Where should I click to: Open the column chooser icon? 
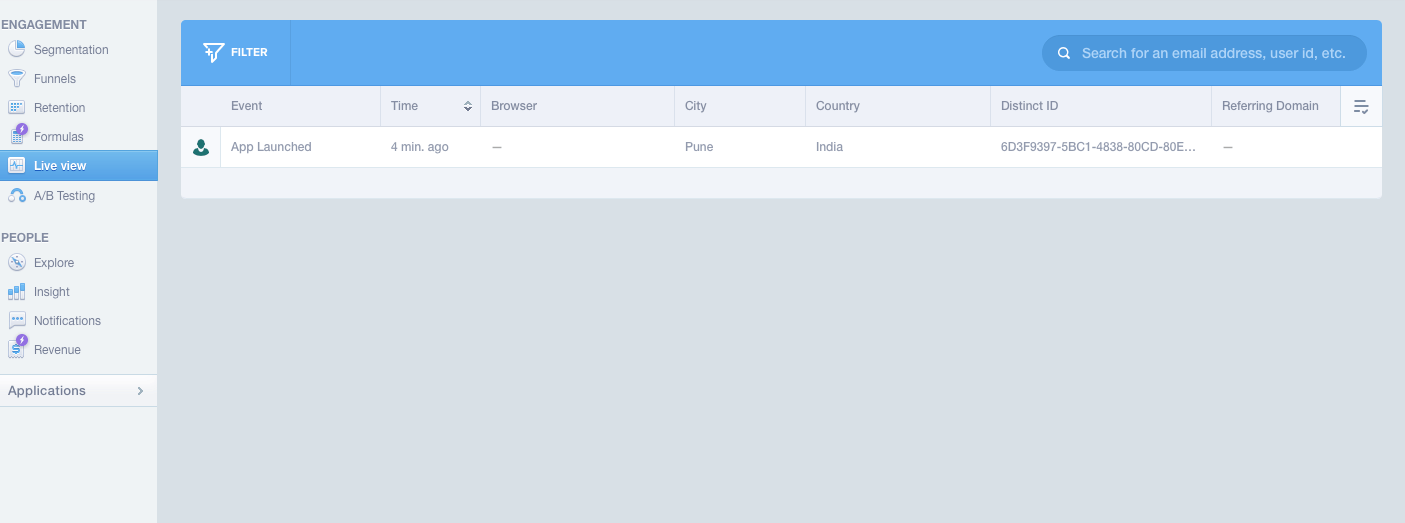click(x=1361, y=106)
